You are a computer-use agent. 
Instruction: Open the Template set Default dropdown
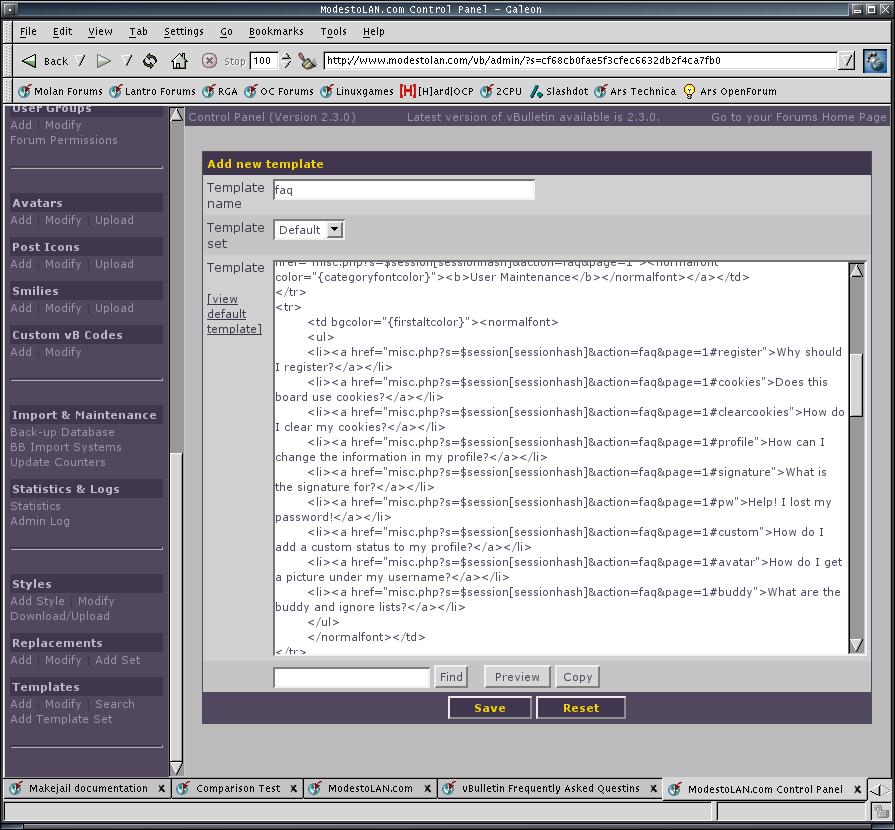coord(309,230)
